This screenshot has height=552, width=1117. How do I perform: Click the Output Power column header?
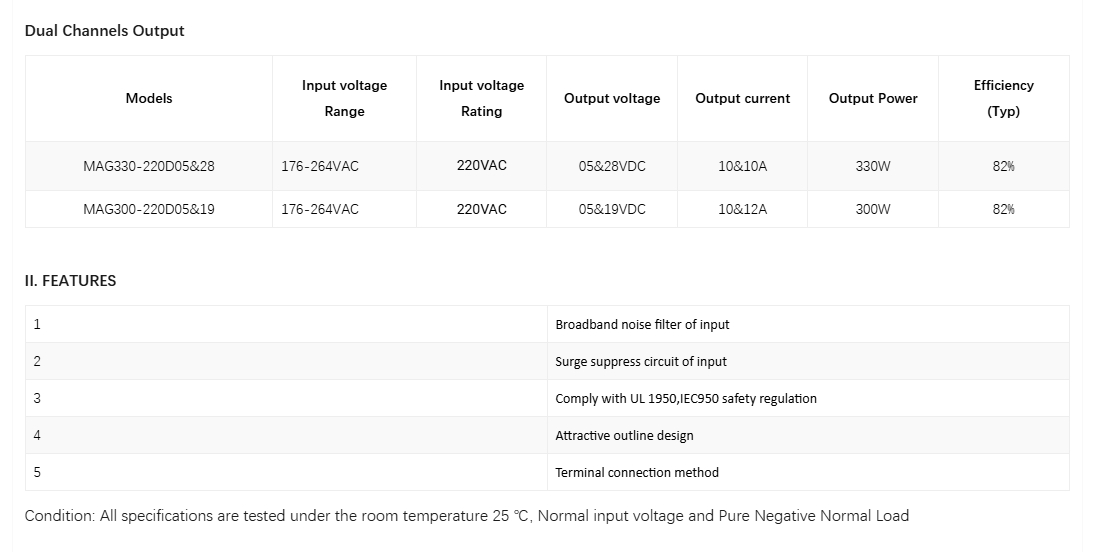click(873, 98)
